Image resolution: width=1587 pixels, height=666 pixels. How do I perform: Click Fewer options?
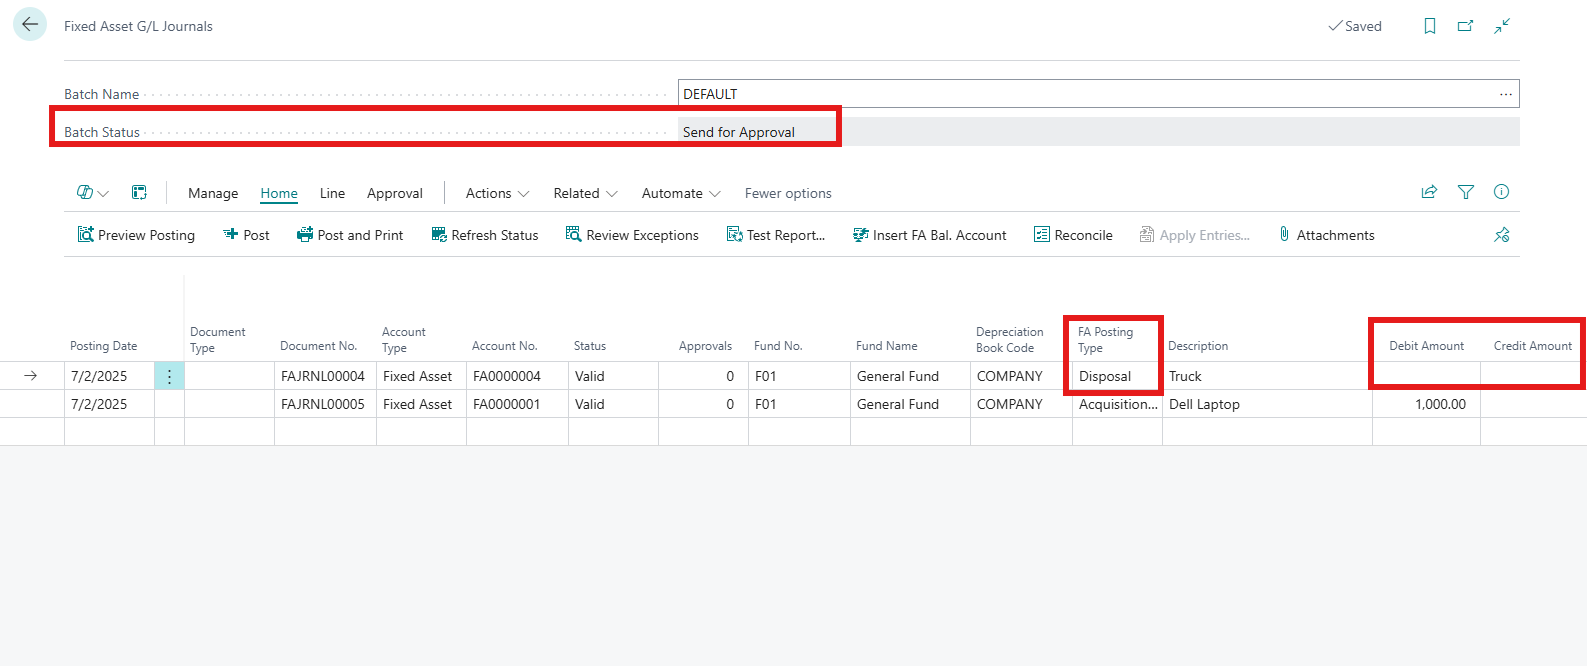[x=788, y=193]
